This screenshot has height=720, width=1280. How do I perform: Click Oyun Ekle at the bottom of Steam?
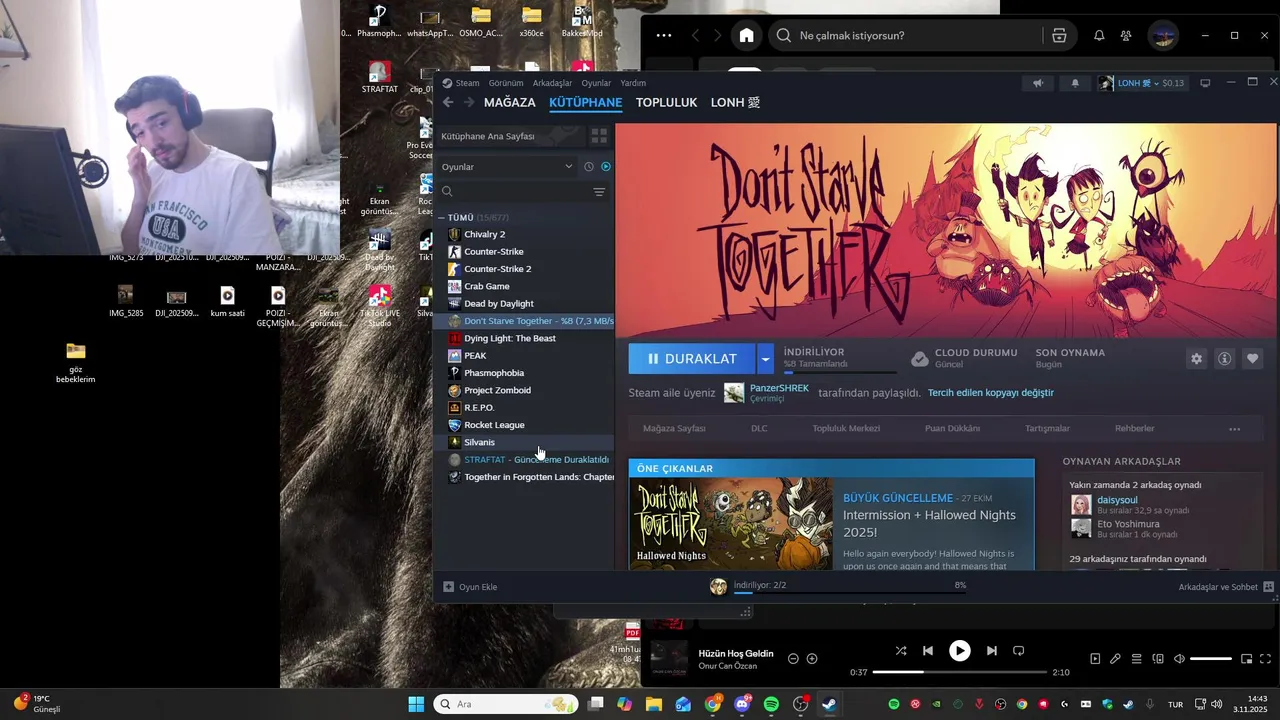[x=470, y=587]
